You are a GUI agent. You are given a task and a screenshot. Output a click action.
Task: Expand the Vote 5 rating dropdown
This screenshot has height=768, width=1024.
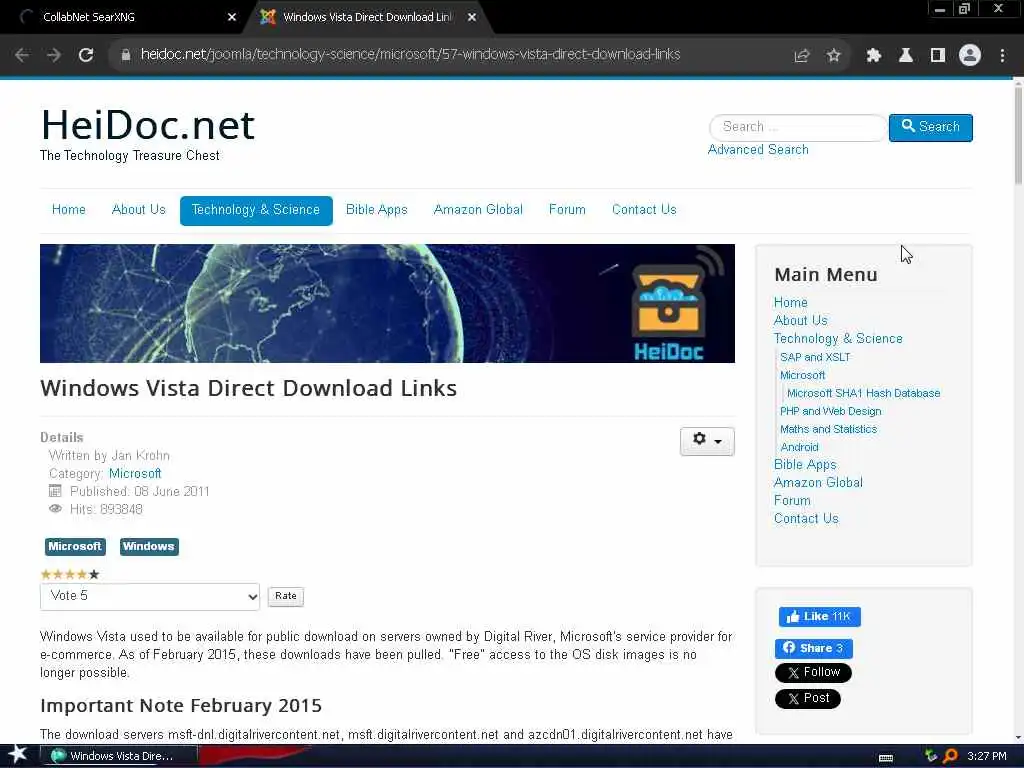tap(150, 596)
